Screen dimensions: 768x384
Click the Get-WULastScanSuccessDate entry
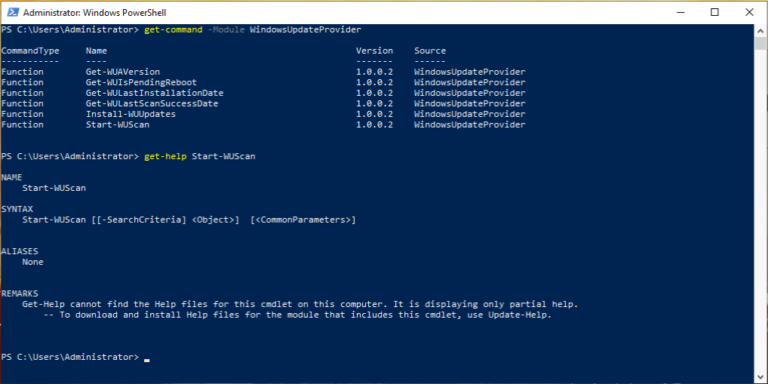click(x=152, y=103)
